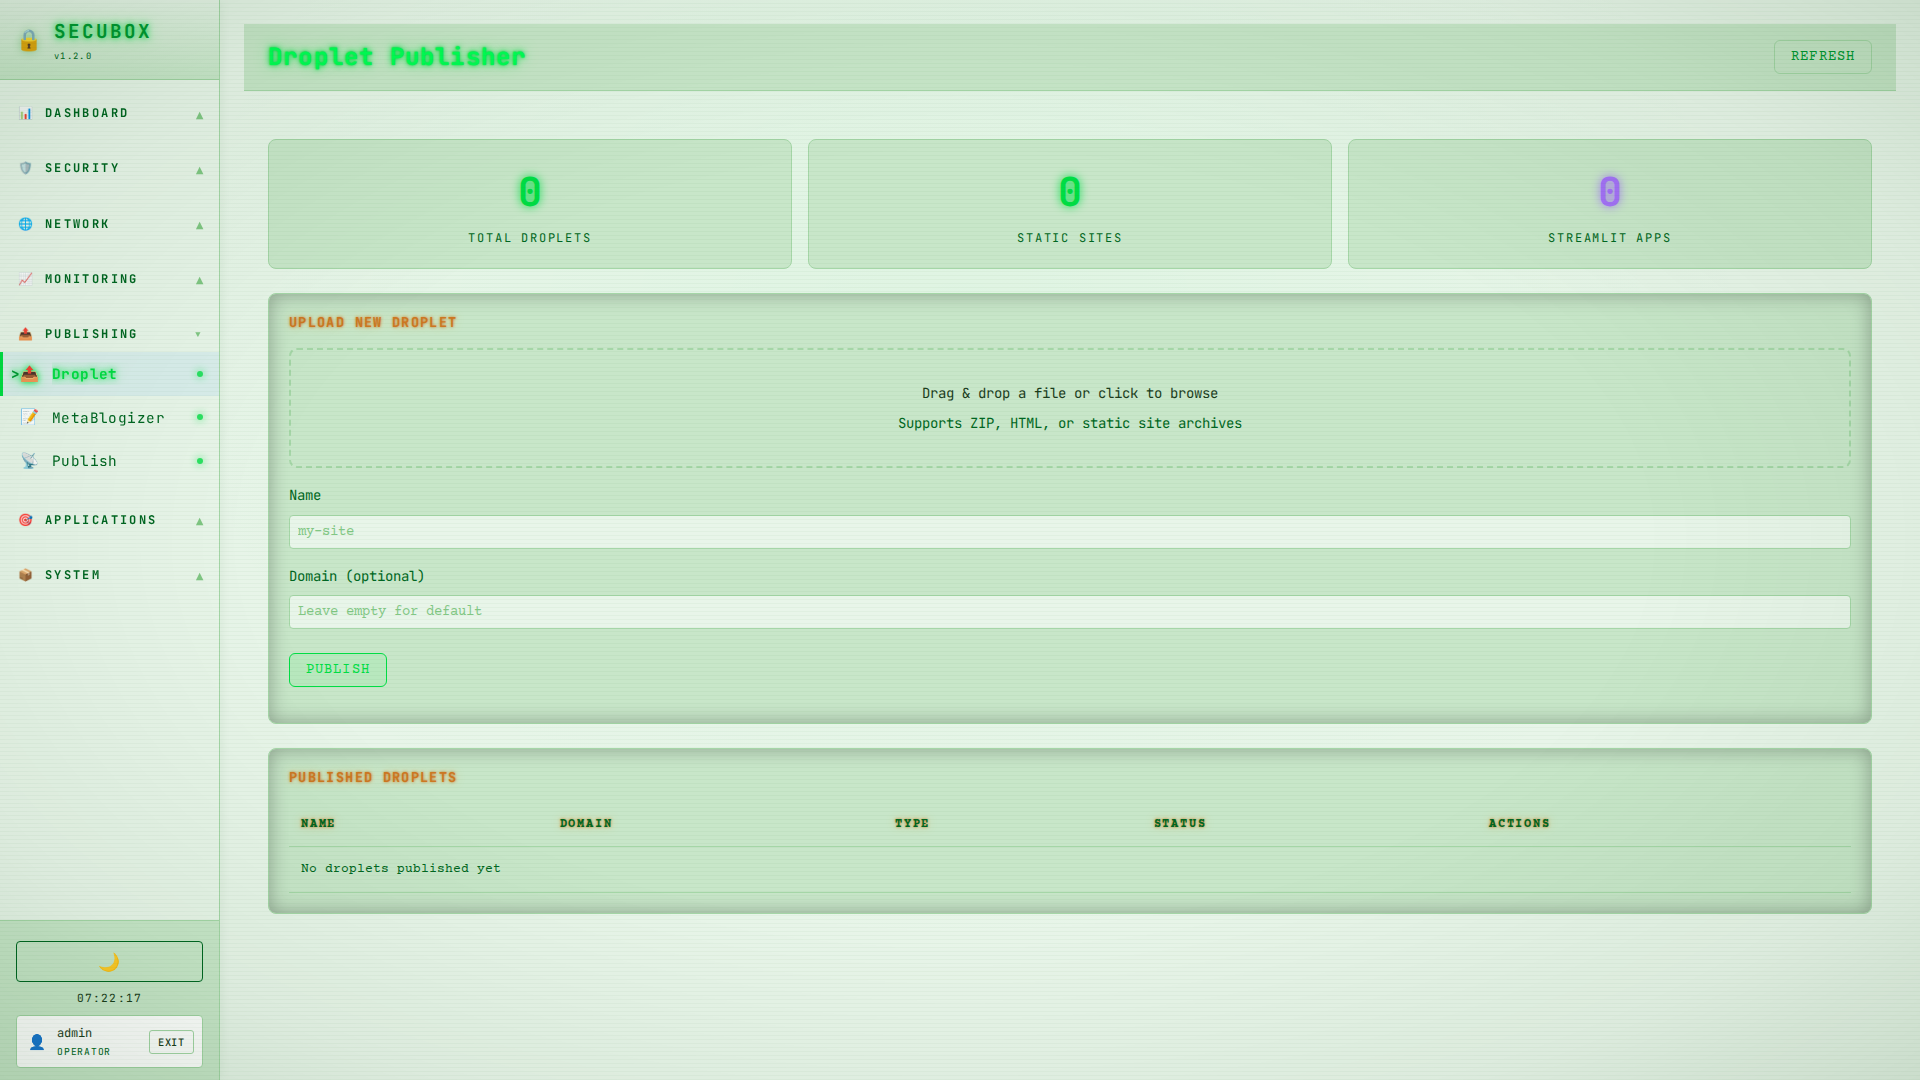
Task: Click the Applications target icon
Action: 26,520
